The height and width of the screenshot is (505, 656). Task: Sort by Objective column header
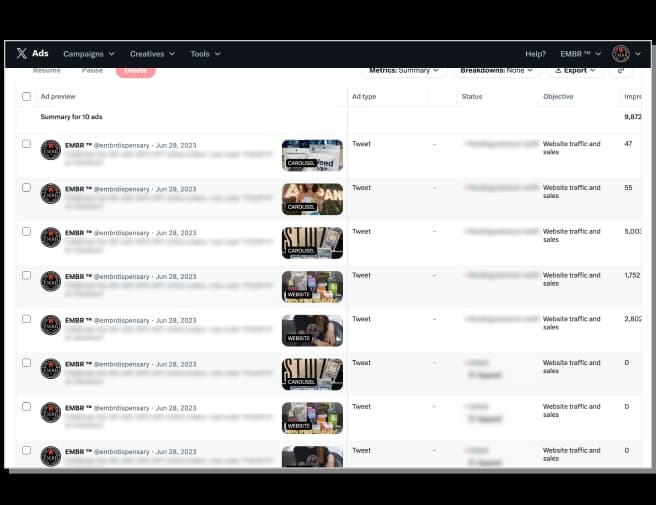coord(558,97)
